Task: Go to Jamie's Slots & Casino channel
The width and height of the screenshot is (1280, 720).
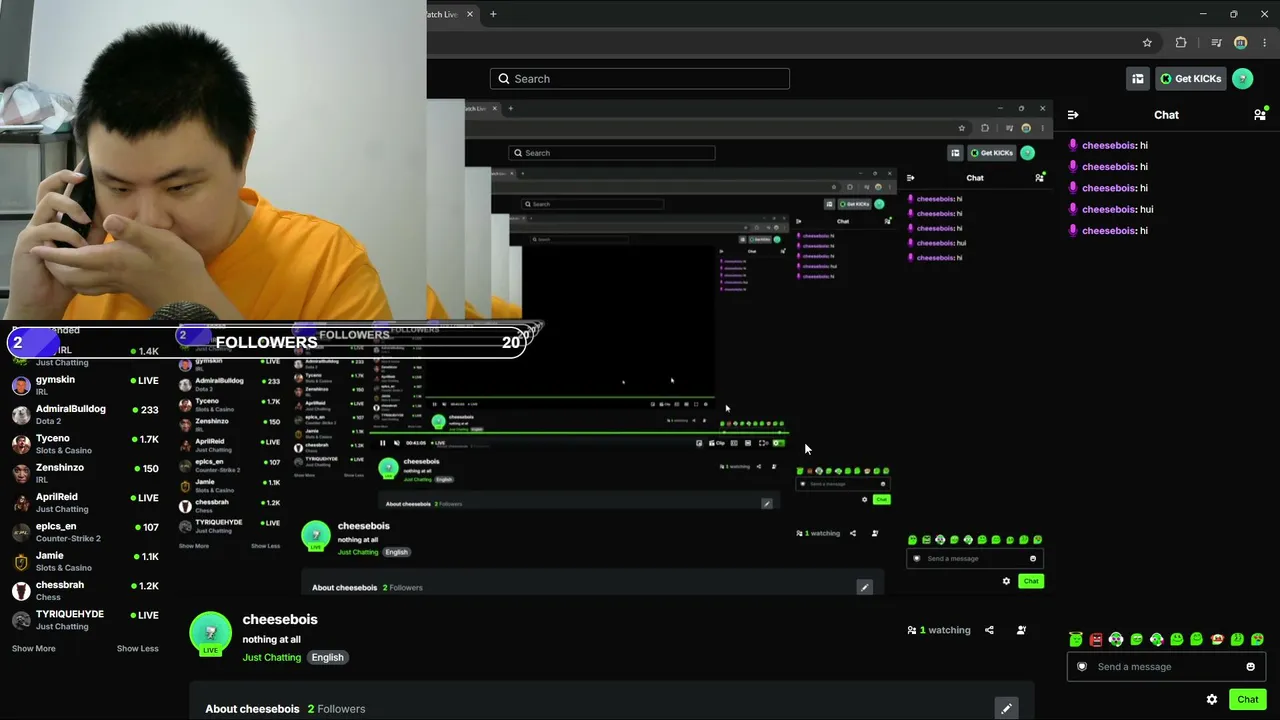Action: pyautogui.click(x=85, y=561)
